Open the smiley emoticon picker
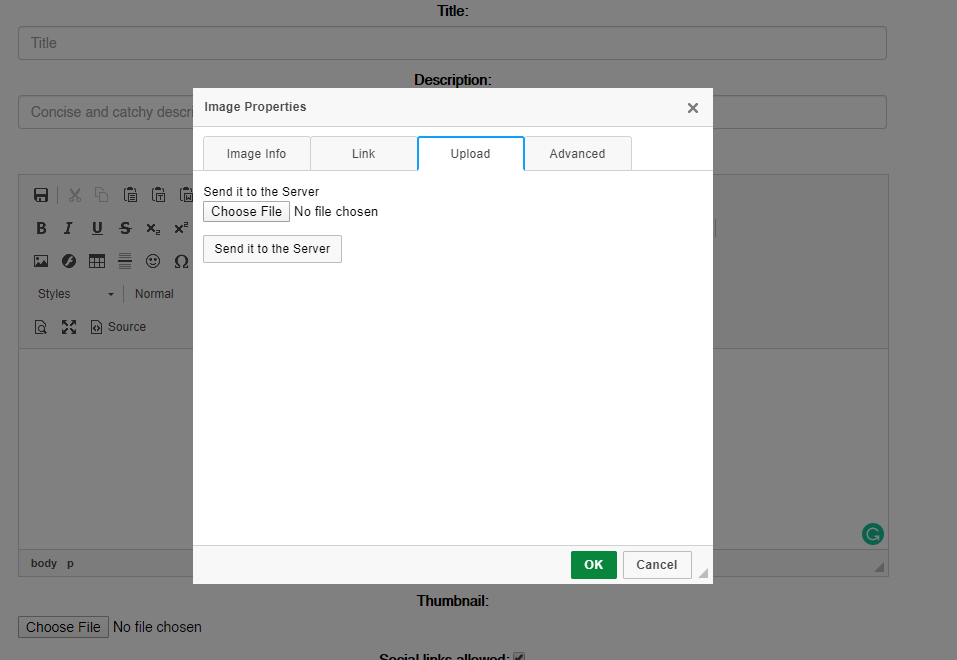The height and width of the screenshot is (660, 957). (153, 261)
